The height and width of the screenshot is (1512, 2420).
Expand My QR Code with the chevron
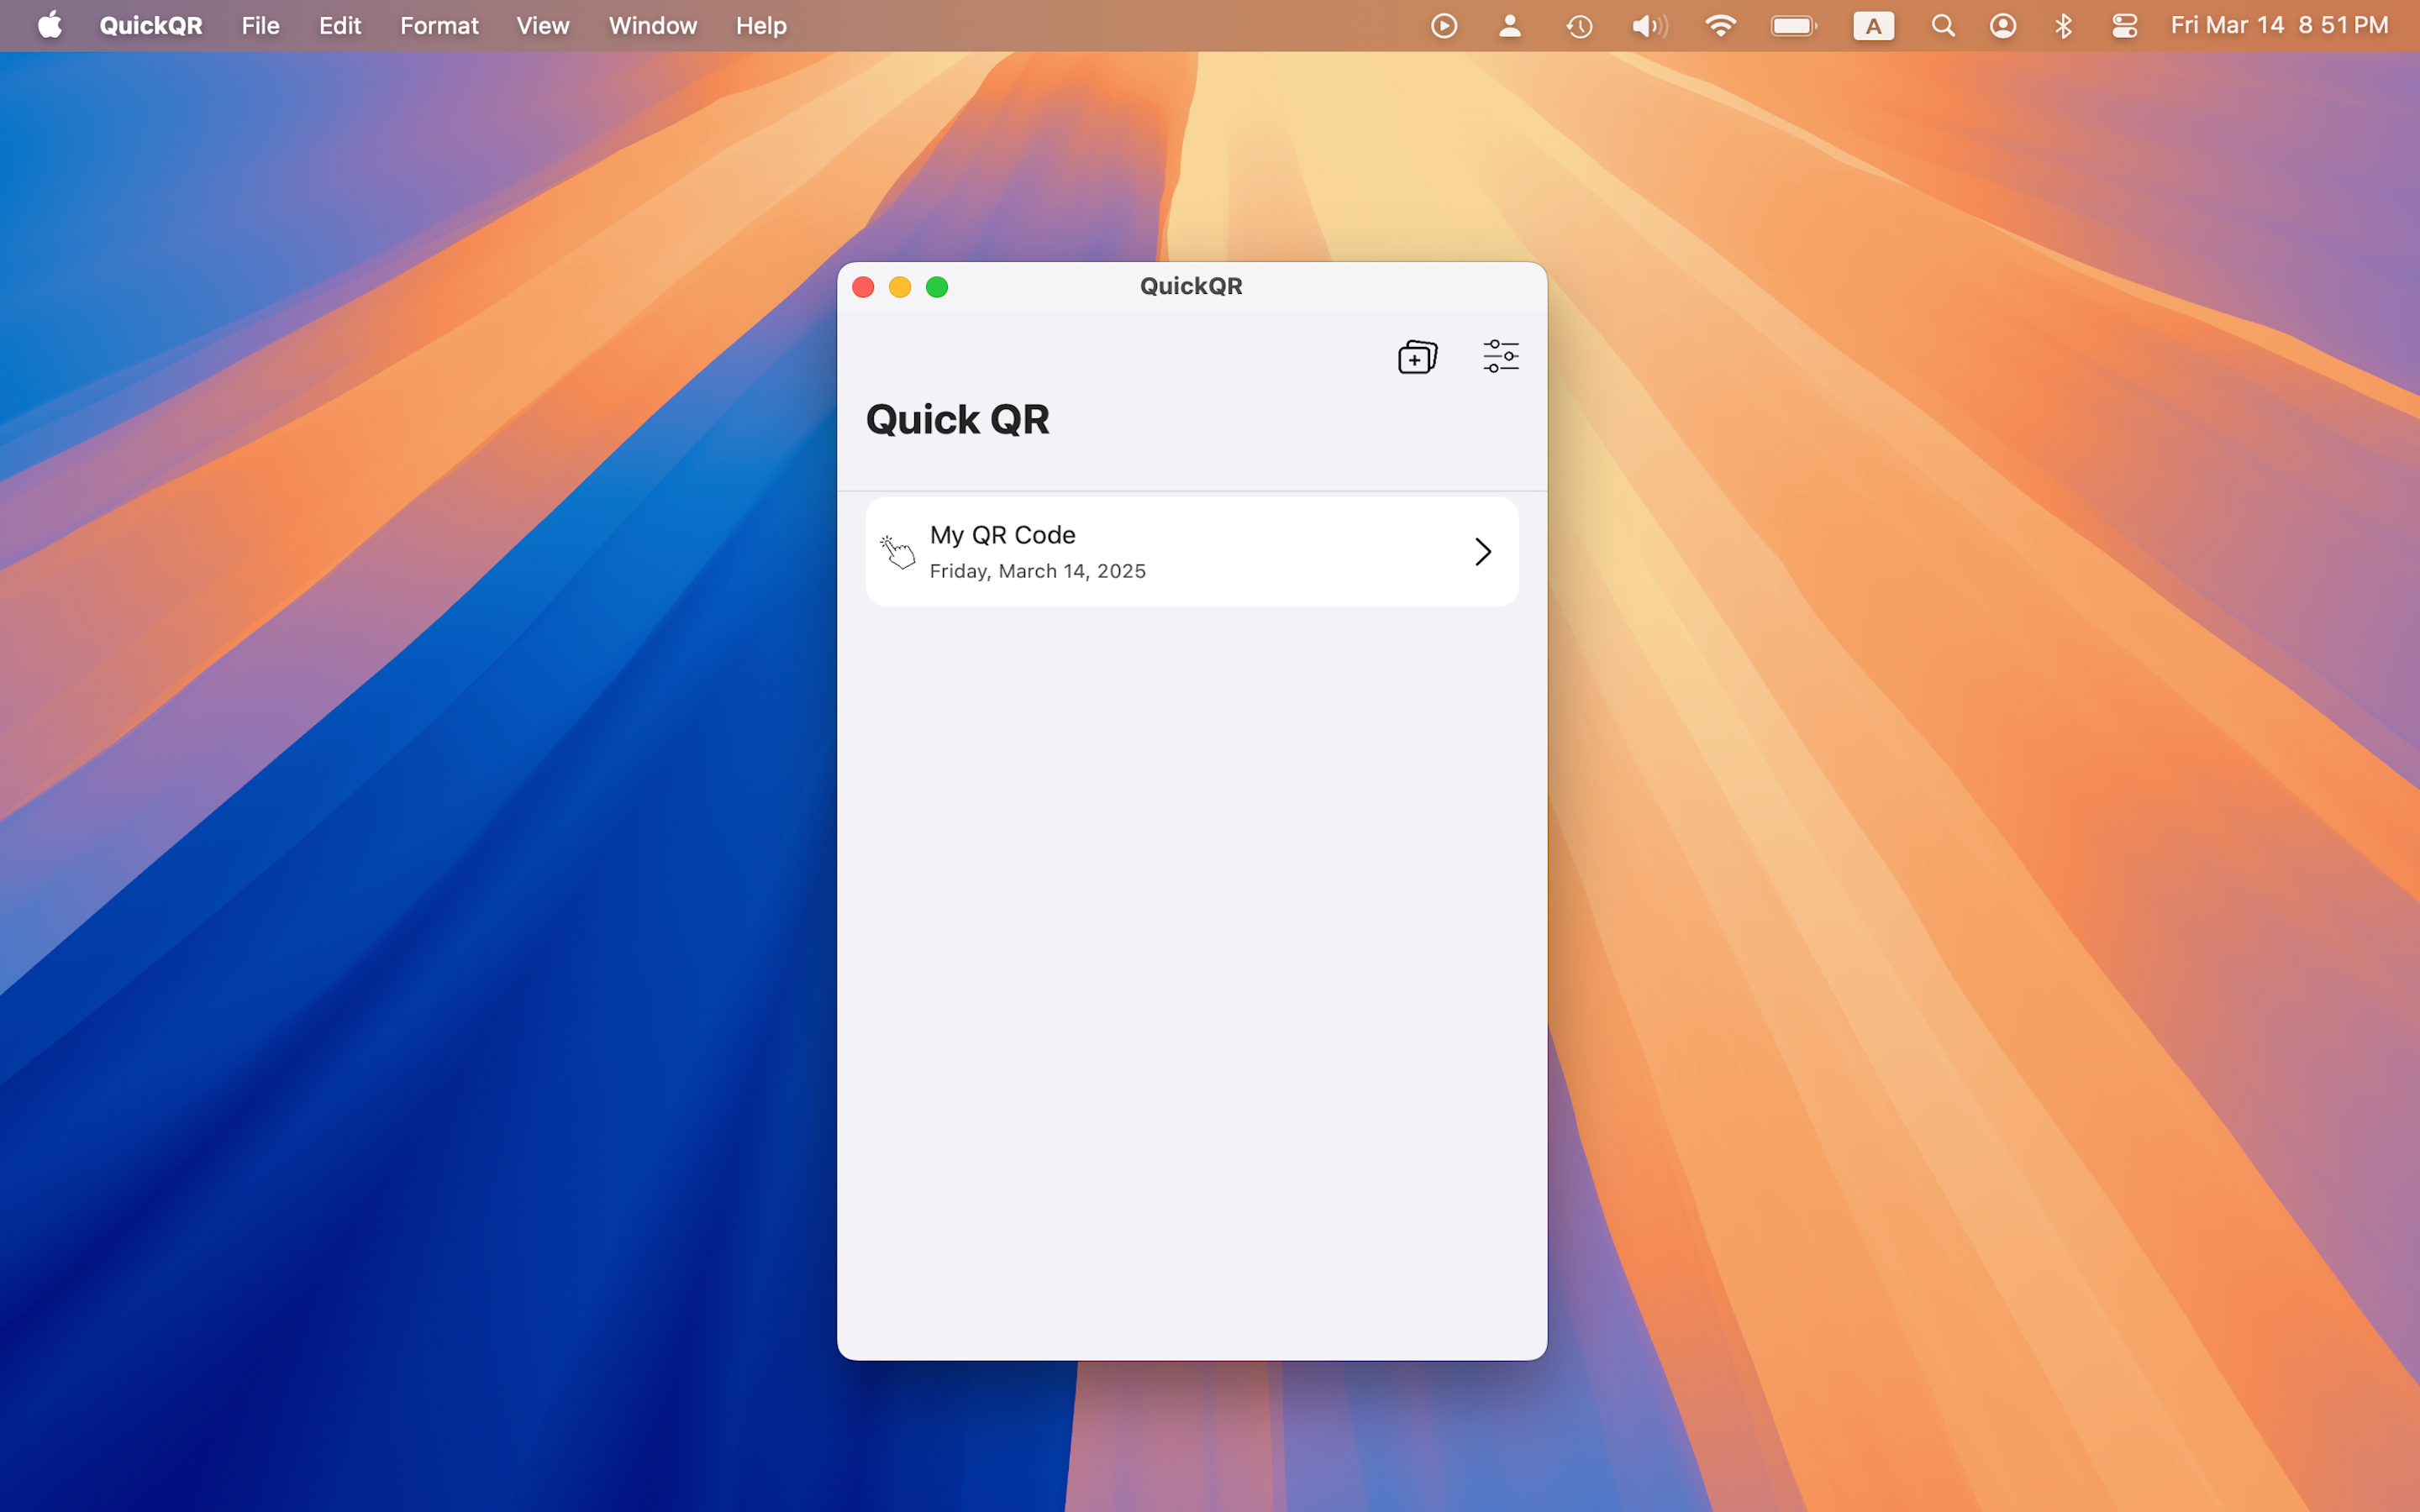pyautogui.click(x=1483, y=552)
